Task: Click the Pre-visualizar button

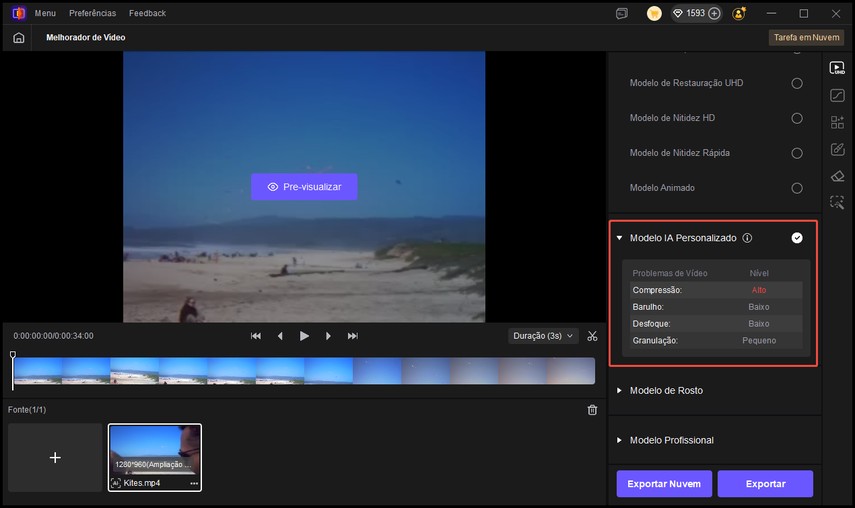Action: pos(304,186)
